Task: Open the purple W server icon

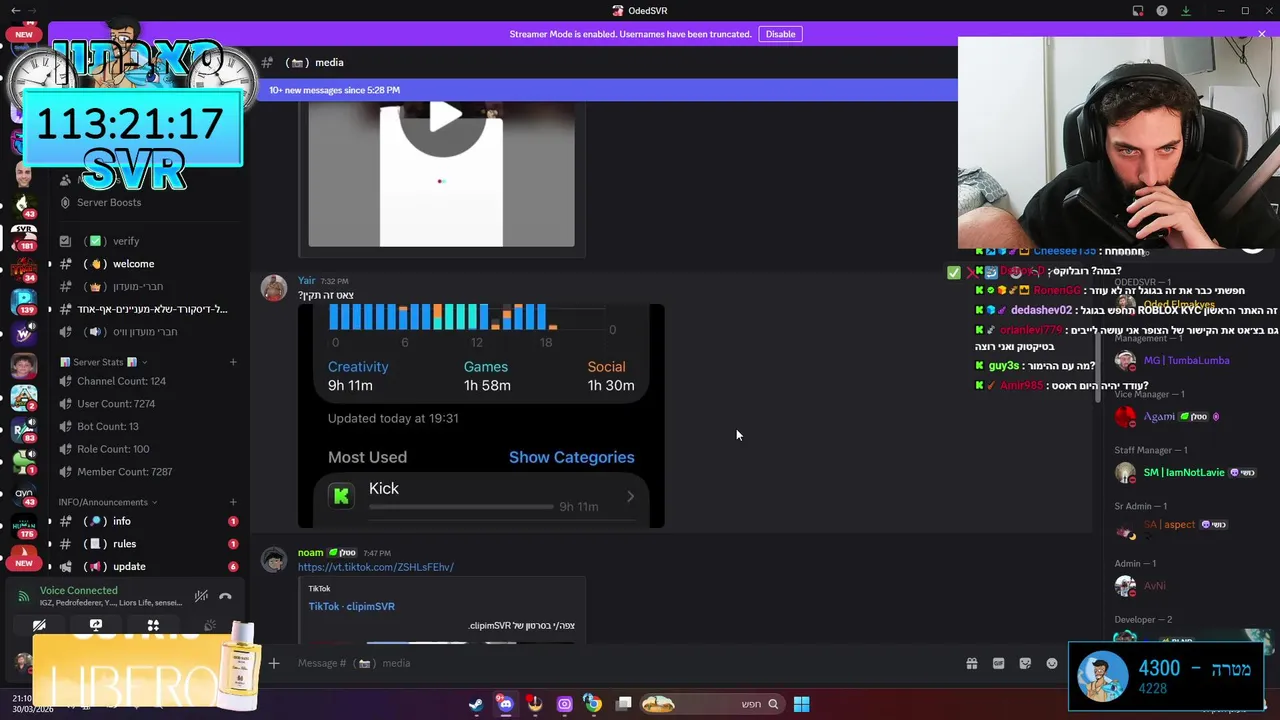Action: (23, 333)
